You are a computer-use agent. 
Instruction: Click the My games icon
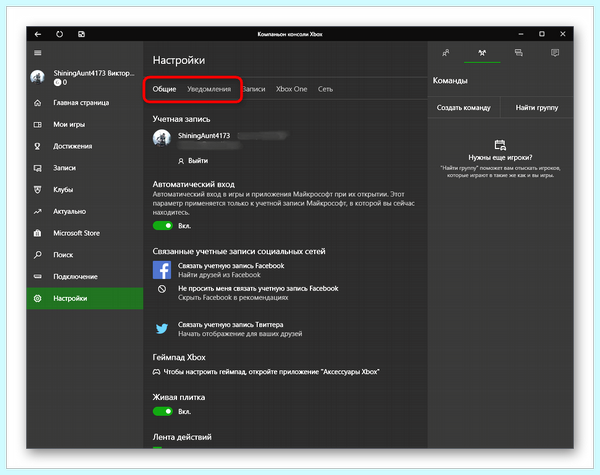(x=38, y=124)
